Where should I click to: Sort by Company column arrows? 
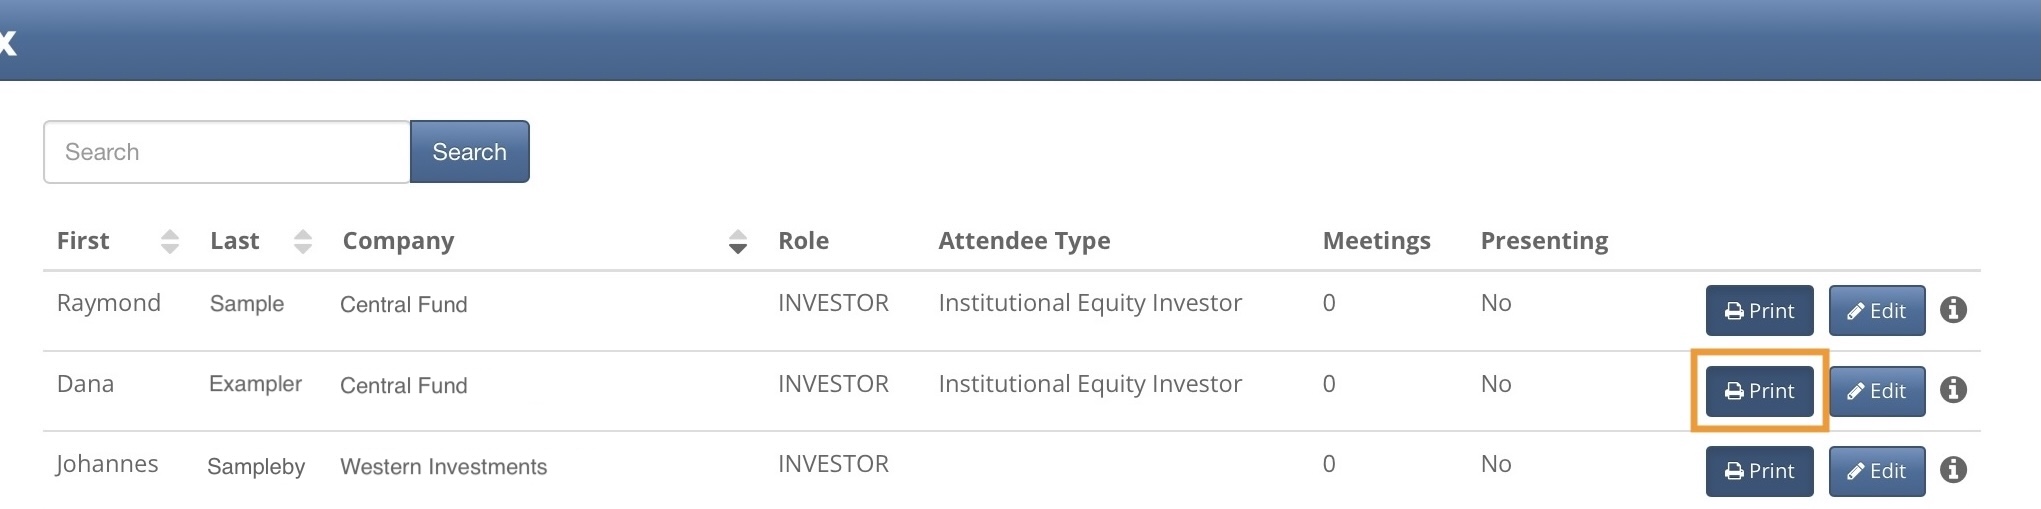(x=738, y=241)
